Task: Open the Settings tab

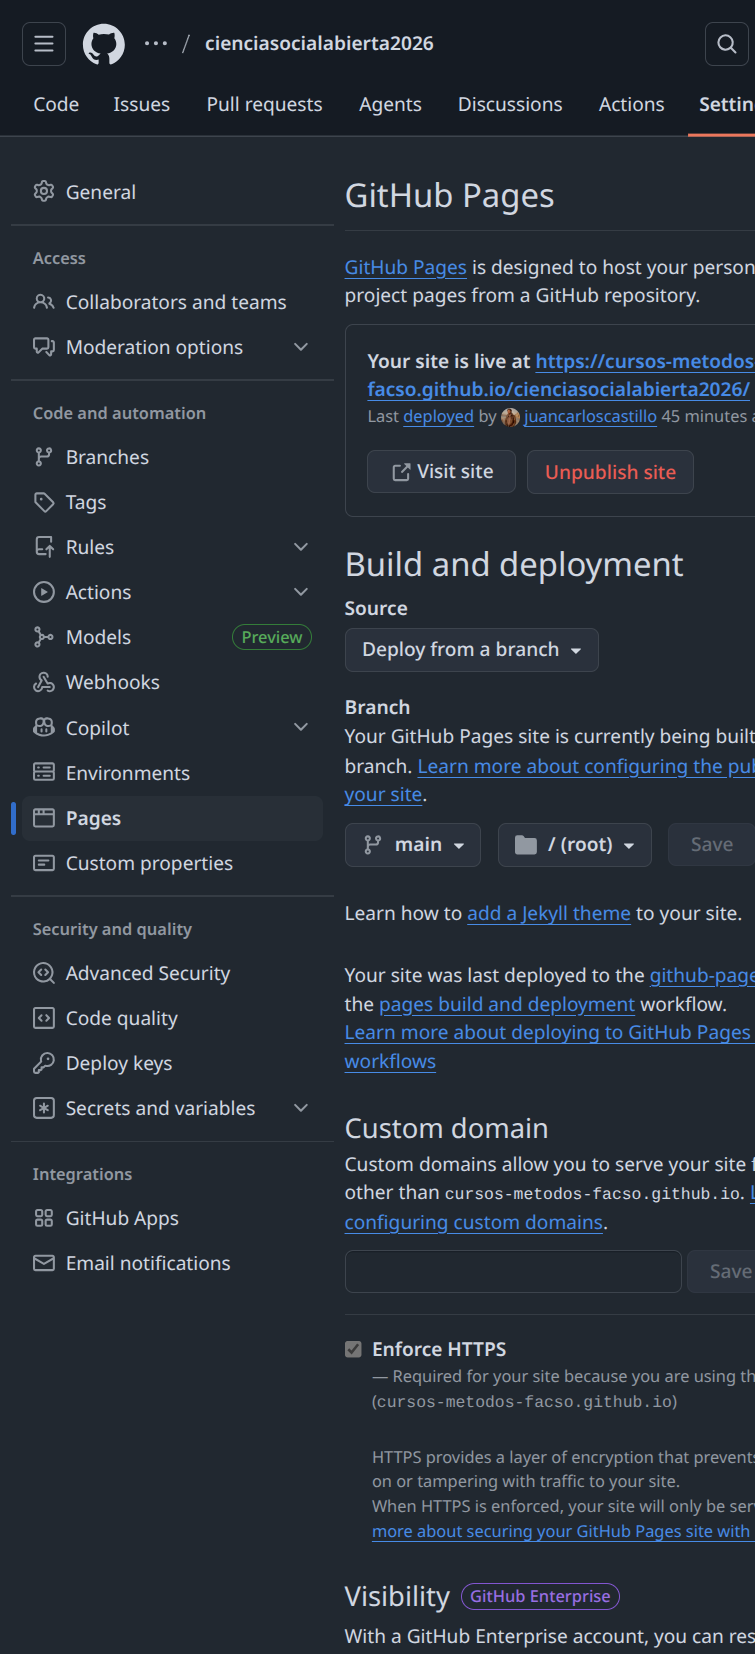Action: pos(726,104)
